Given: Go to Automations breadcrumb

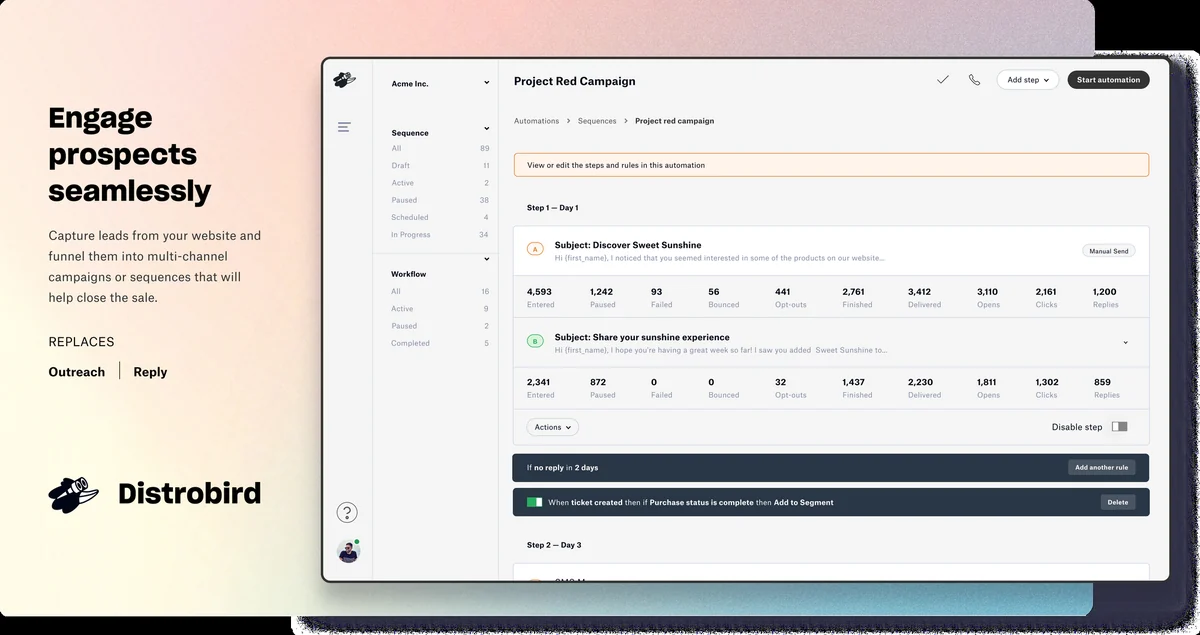Looking at the screenshot, I should 536,121.
